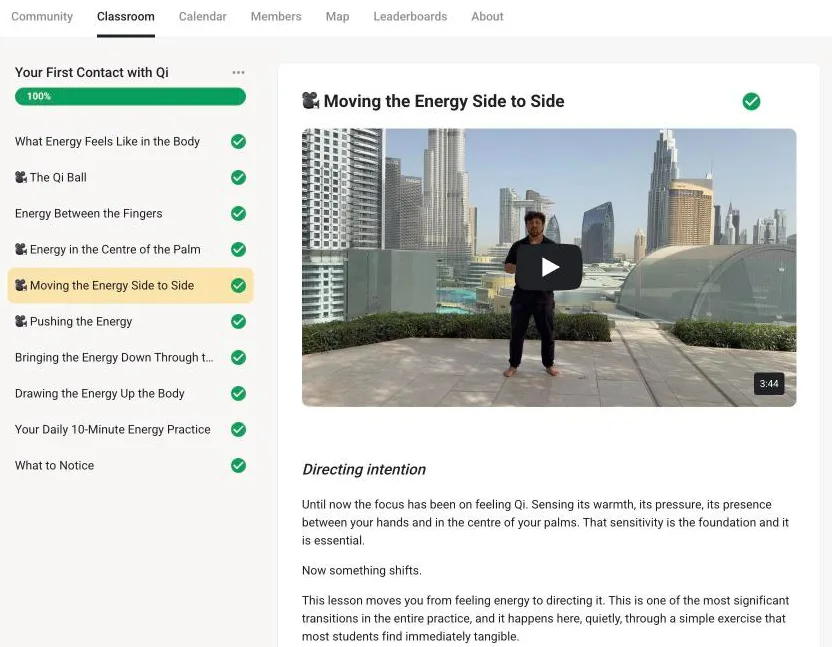This screenshot has height=647, width=832.
Task: Click the video thumbnail of the city skyline
Action: click(x=549, y=267)
